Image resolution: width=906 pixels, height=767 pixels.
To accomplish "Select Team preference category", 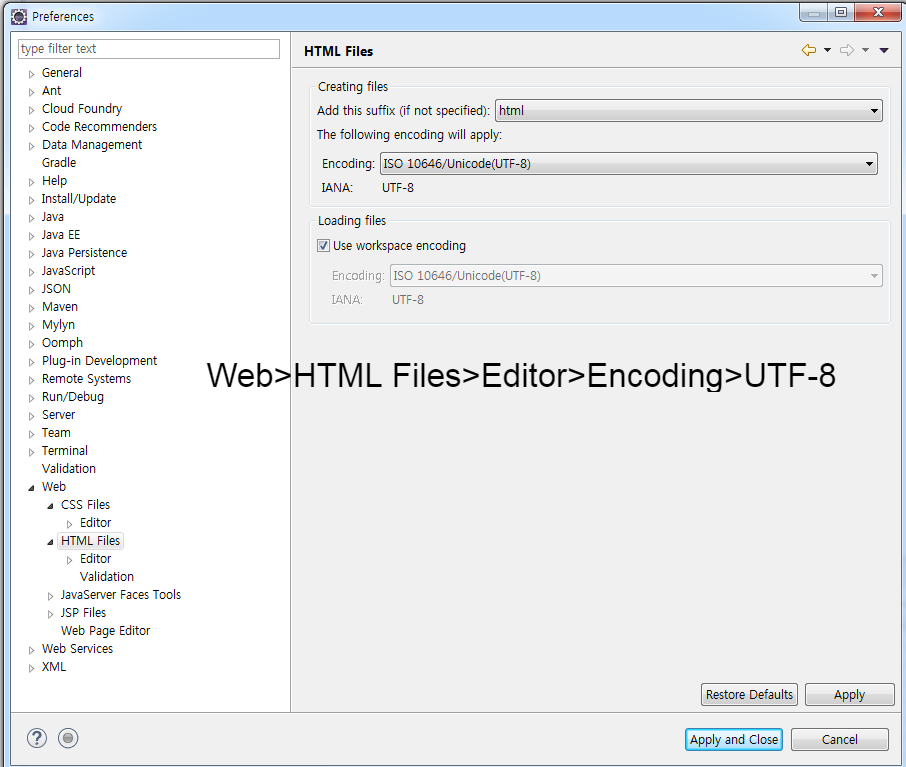I will point(56,432).
